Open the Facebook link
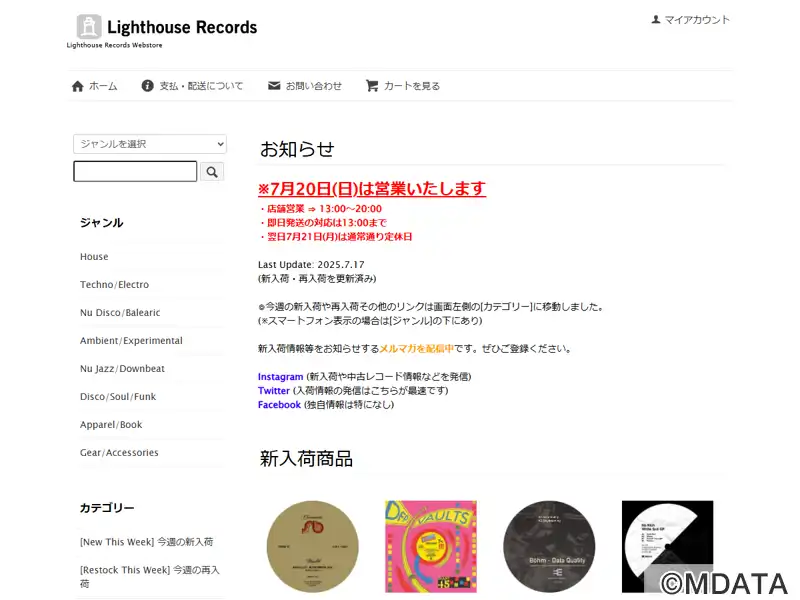800x600 pixels. click(279, 405)
